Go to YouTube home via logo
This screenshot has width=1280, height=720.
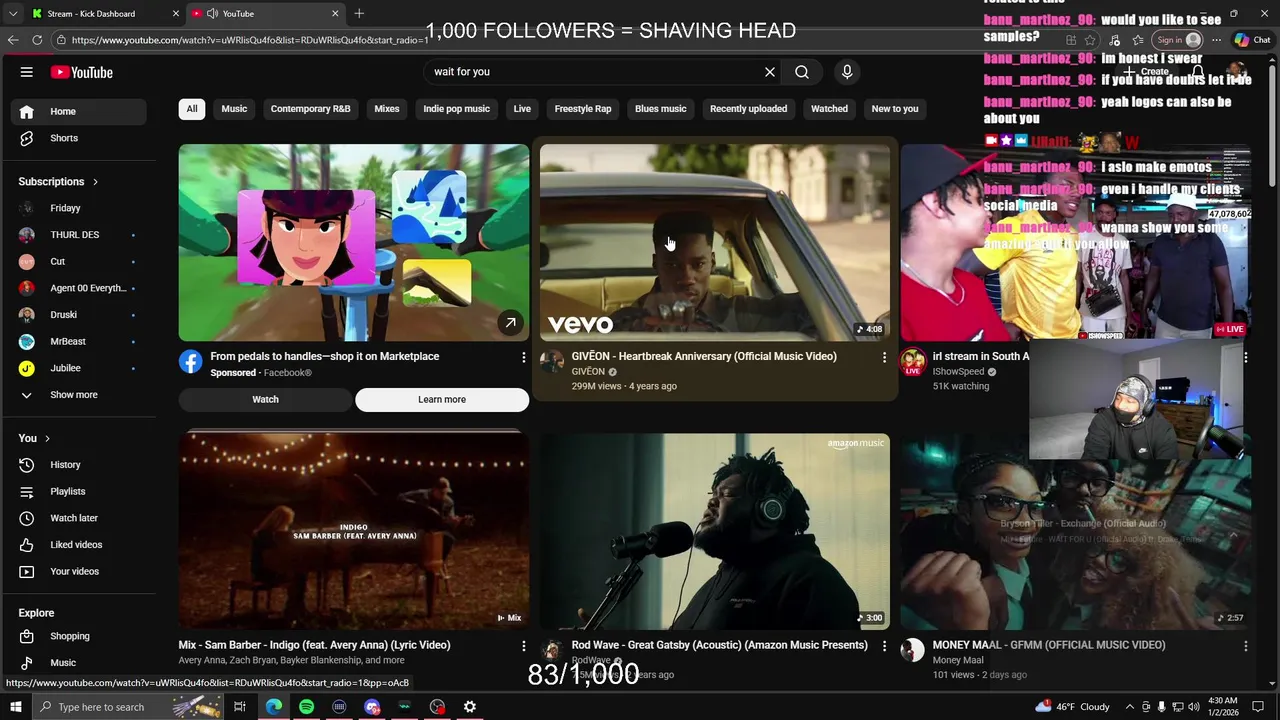click(x=82, y=72)
